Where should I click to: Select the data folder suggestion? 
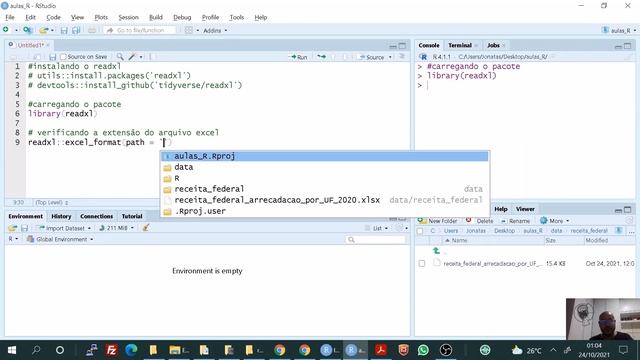[x=324, y=167]
